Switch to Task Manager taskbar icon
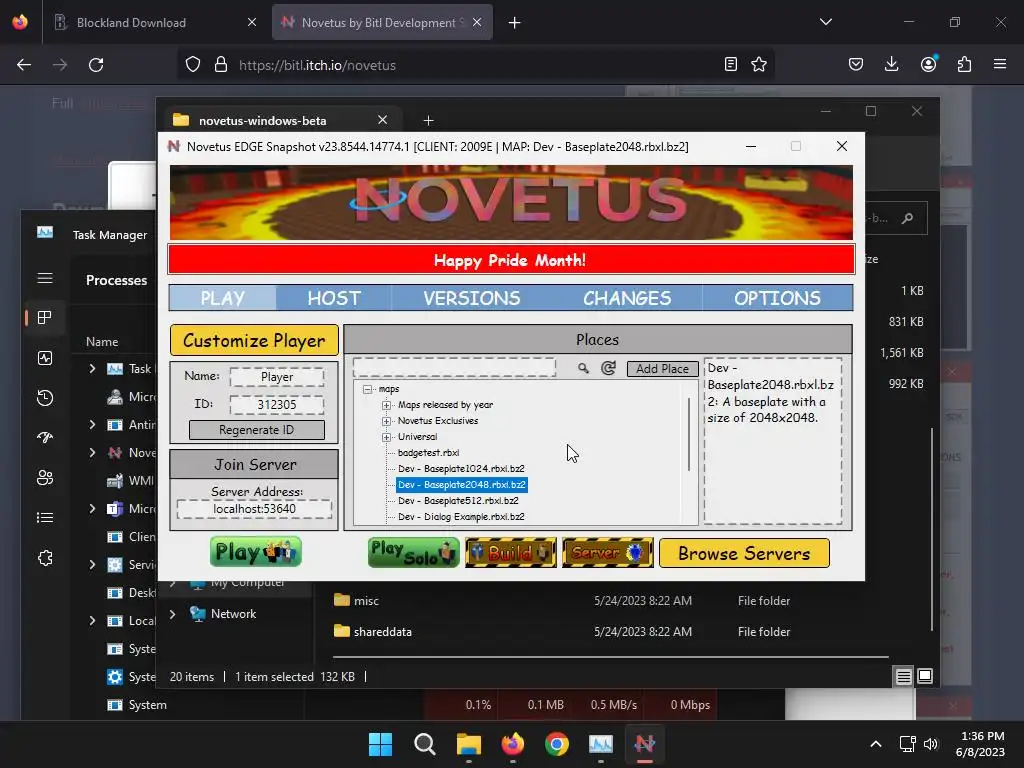 point(600,744)
